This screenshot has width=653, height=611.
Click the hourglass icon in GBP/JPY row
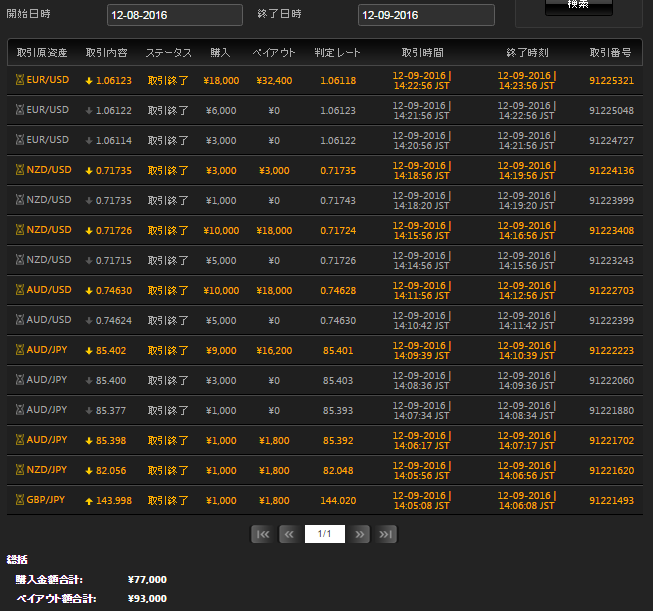coord(19,500)
